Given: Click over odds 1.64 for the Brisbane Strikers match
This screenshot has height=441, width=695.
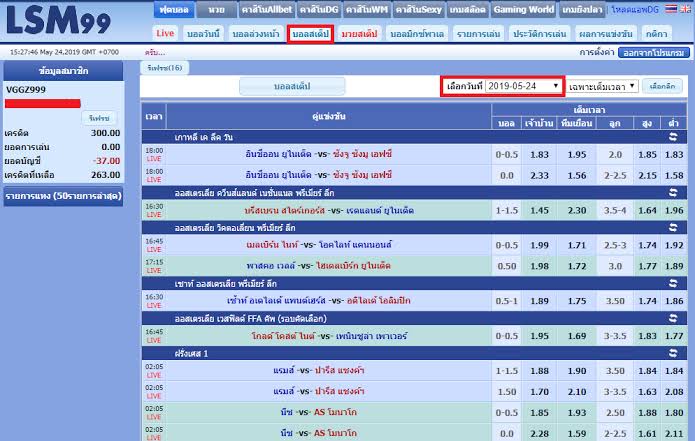Looking at the screenshot, I should tap(647, 210).
